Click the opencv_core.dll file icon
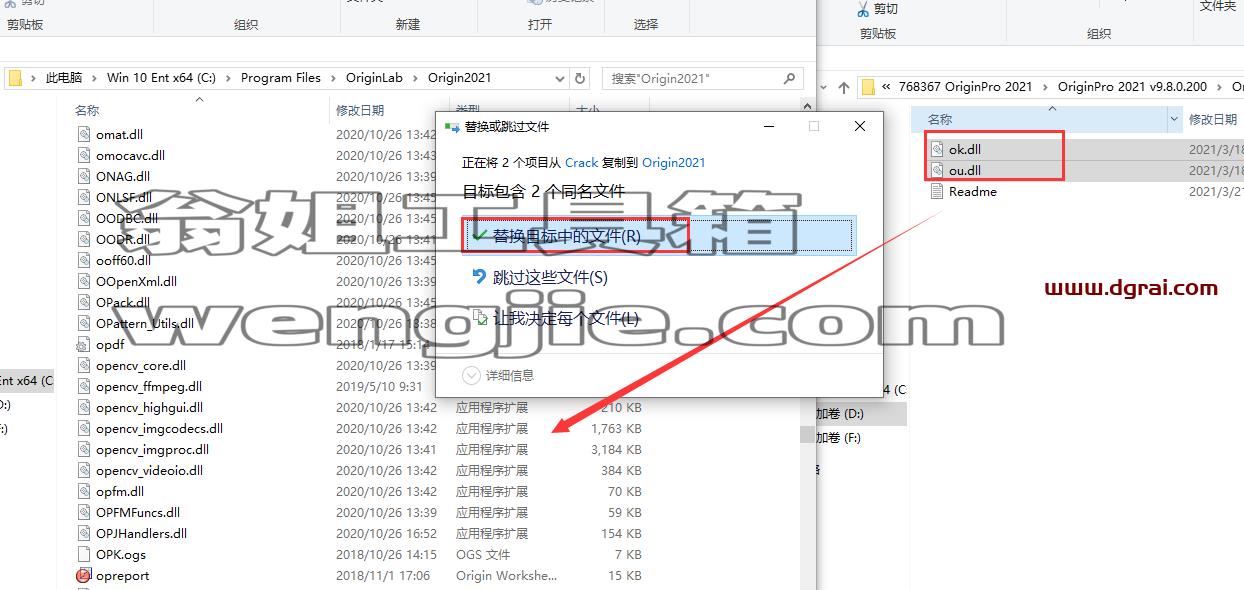 [85, 365]
